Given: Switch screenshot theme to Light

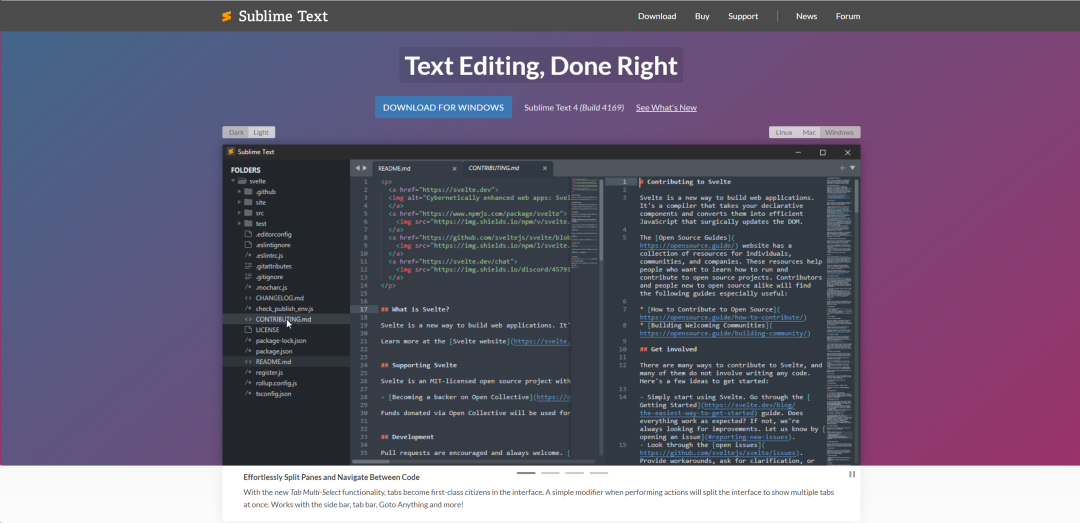Looking at the screenshot, I should pyautogui.click(x=261, y=132).
